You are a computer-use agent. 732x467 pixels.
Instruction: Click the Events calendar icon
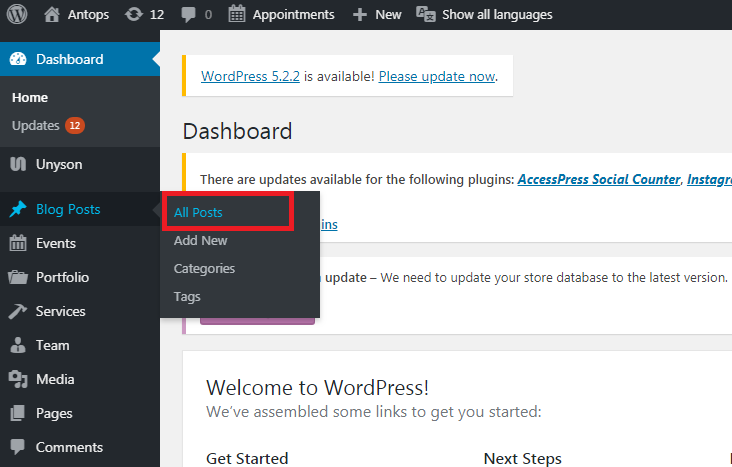(x=18, y=243)
